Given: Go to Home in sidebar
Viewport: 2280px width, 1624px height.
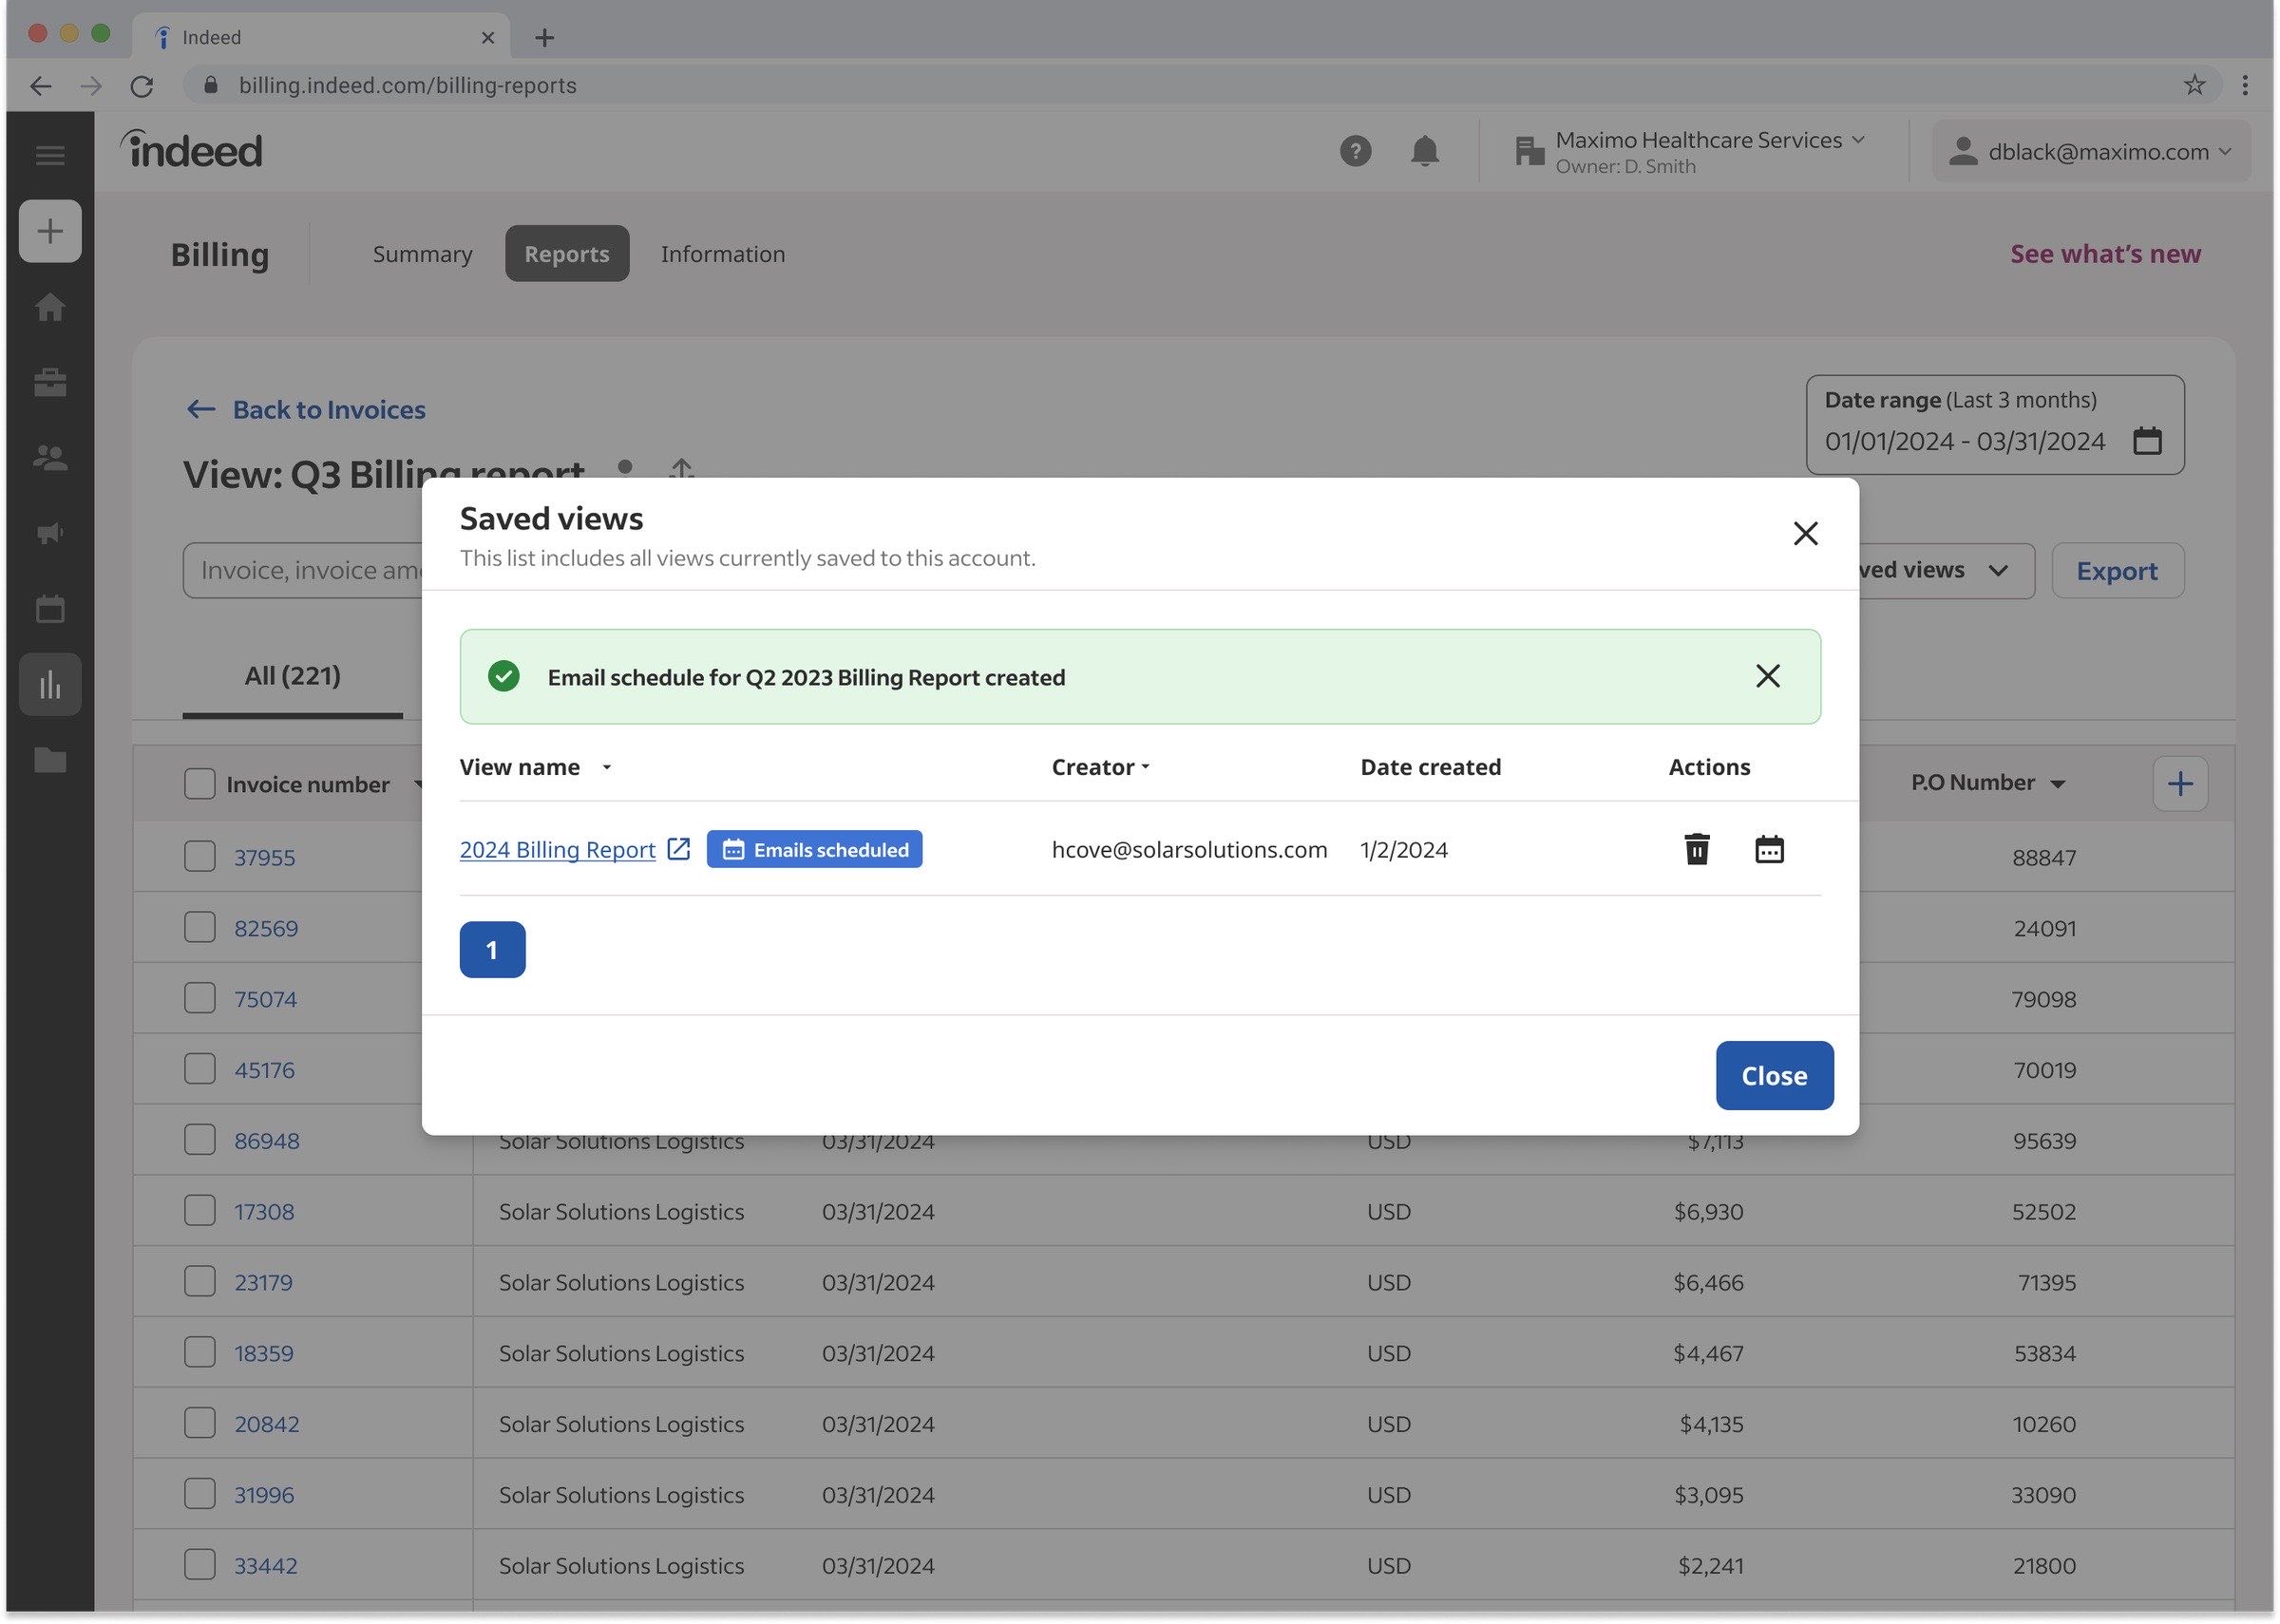Looking at the screenshot, I should click(x=50, y=307).
